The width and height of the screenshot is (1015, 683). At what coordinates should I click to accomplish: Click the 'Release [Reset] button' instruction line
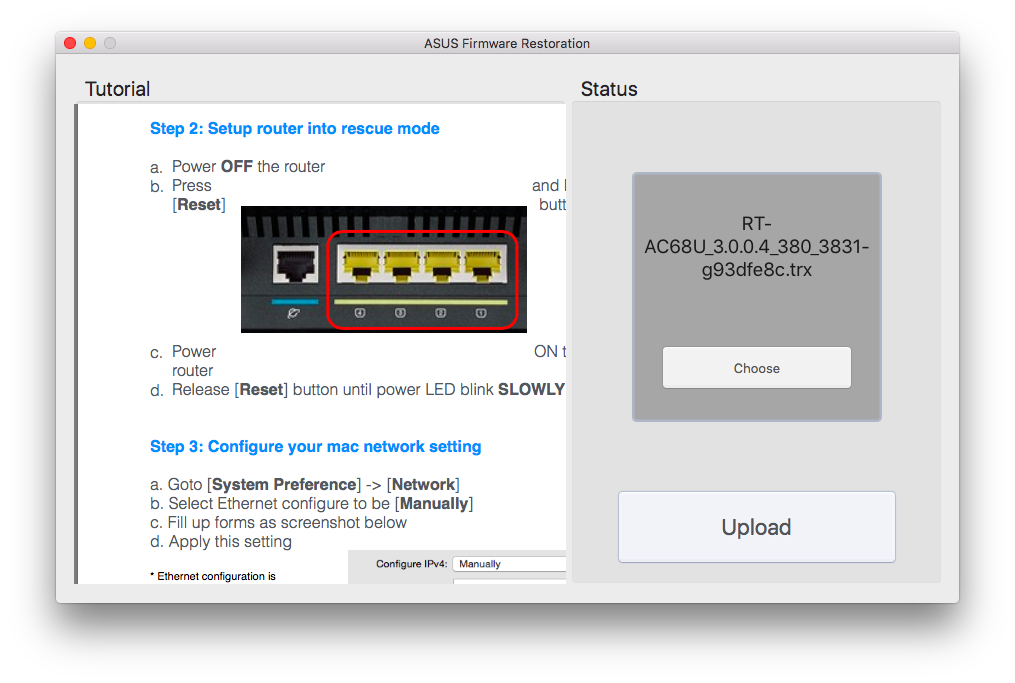click(357, 390)
